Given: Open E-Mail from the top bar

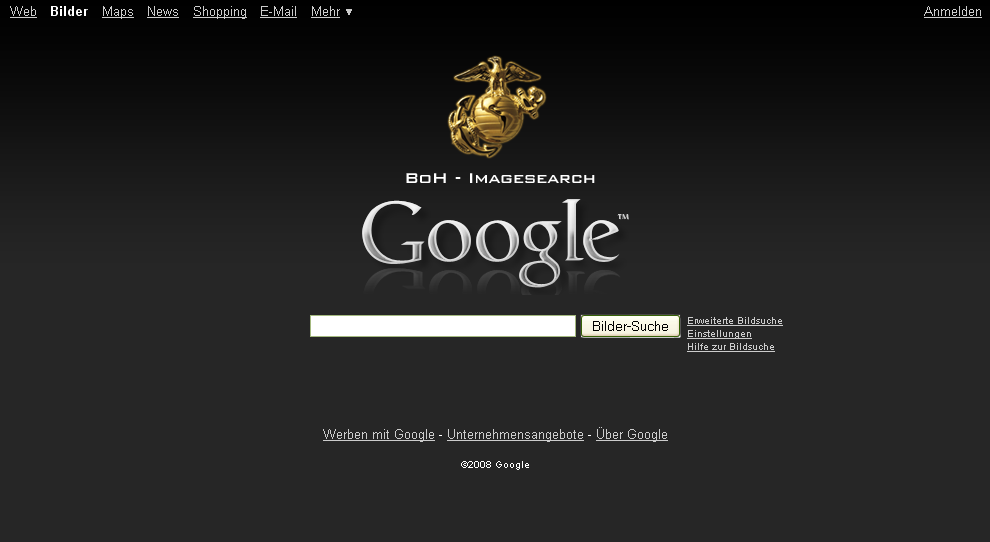Looking at the screenshot, I should (x=278, y=11).
